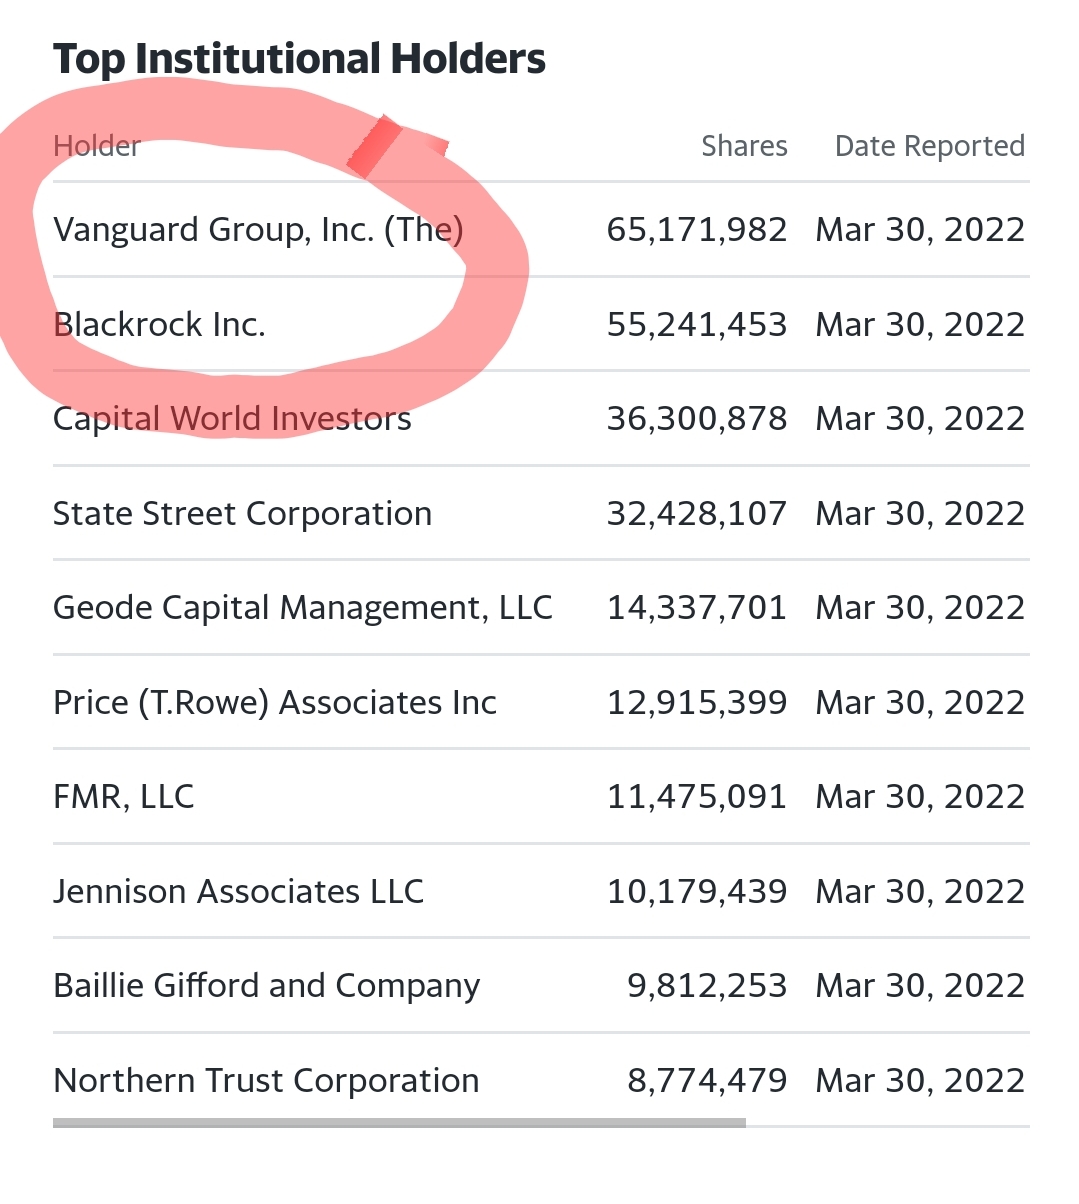
Task: Click State Street Corporation holder name
Action: click(242, 514)
